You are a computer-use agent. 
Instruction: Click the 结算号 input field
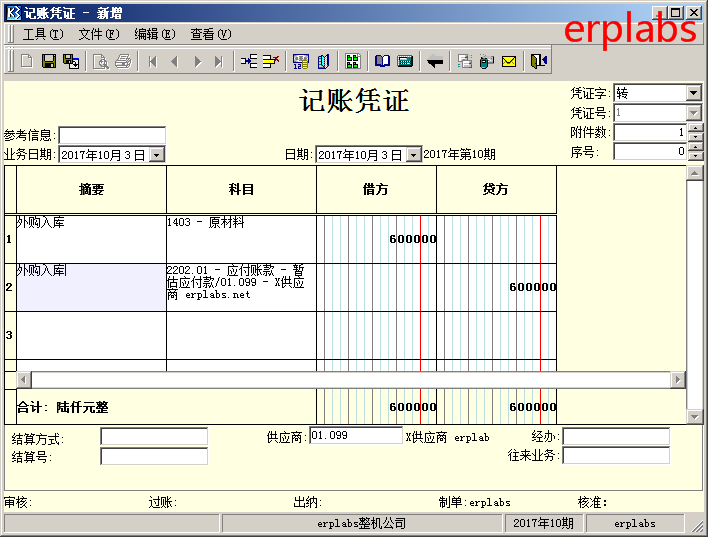154,456
